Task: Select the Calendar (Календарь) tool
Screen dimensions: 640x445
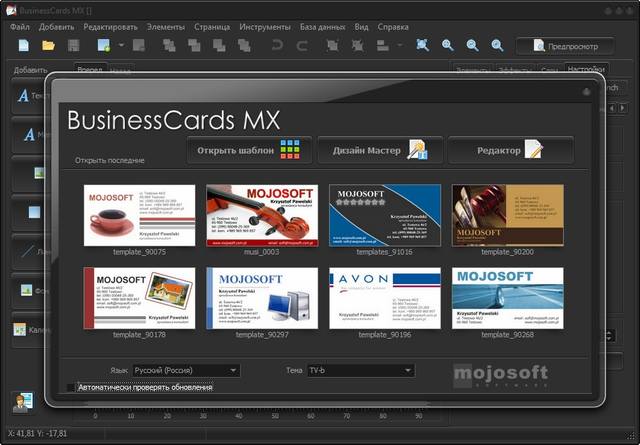Action: [x=29, y=329]
